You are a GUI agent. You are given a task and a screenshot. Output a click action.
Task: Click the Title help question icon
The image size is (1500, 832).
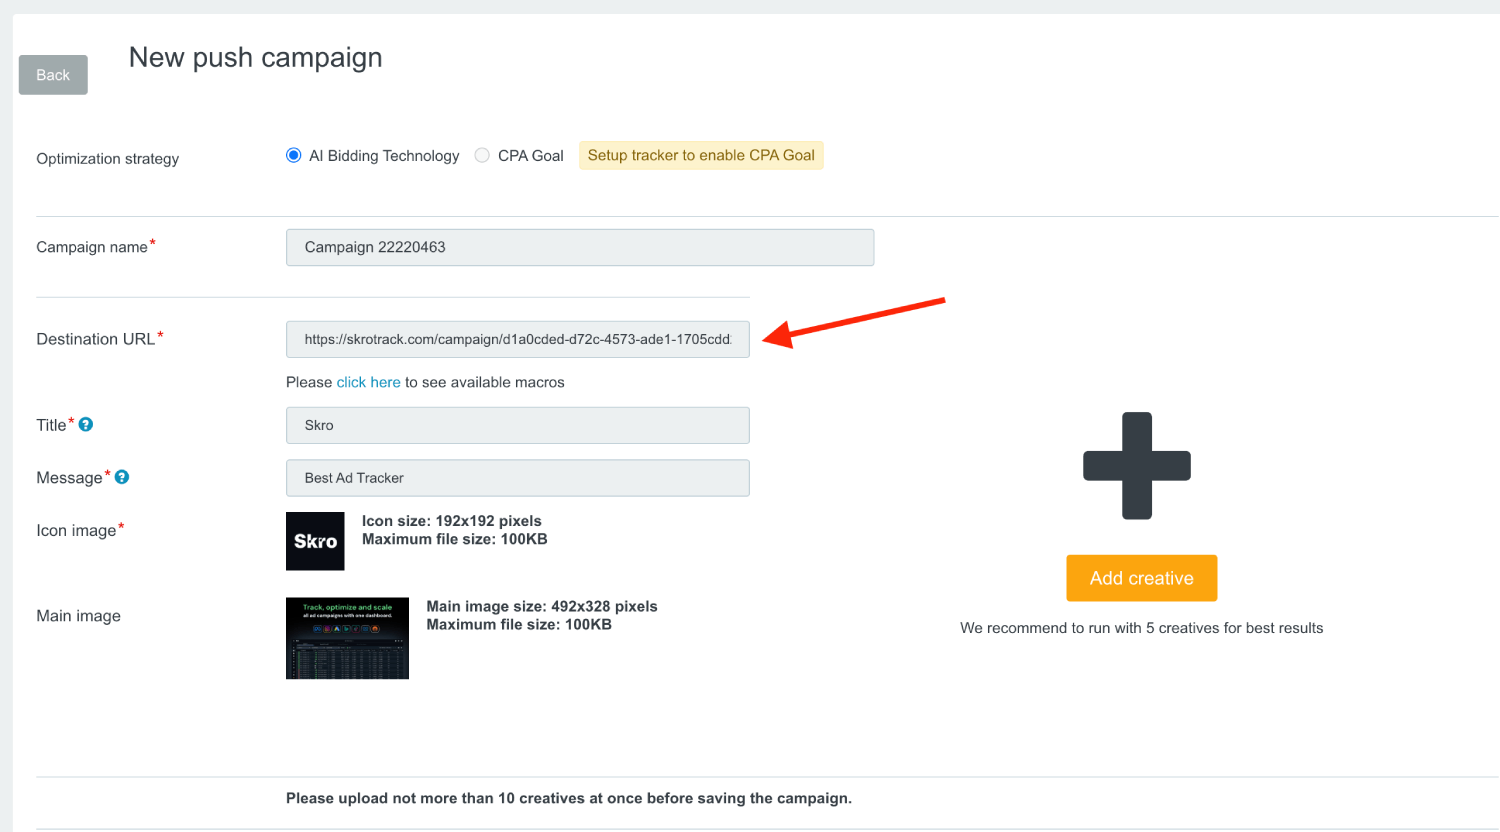[x=86, y=424]
